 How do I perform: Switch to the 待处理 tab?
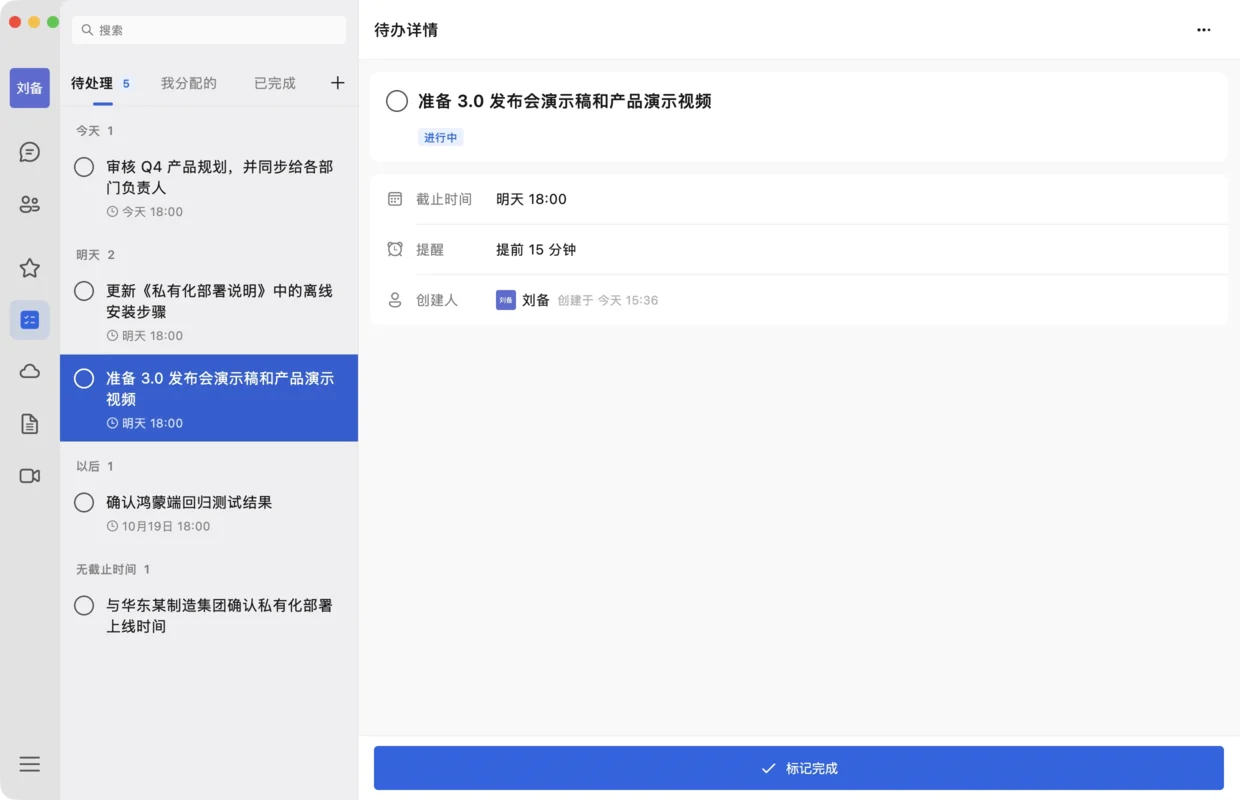point(92,83)
